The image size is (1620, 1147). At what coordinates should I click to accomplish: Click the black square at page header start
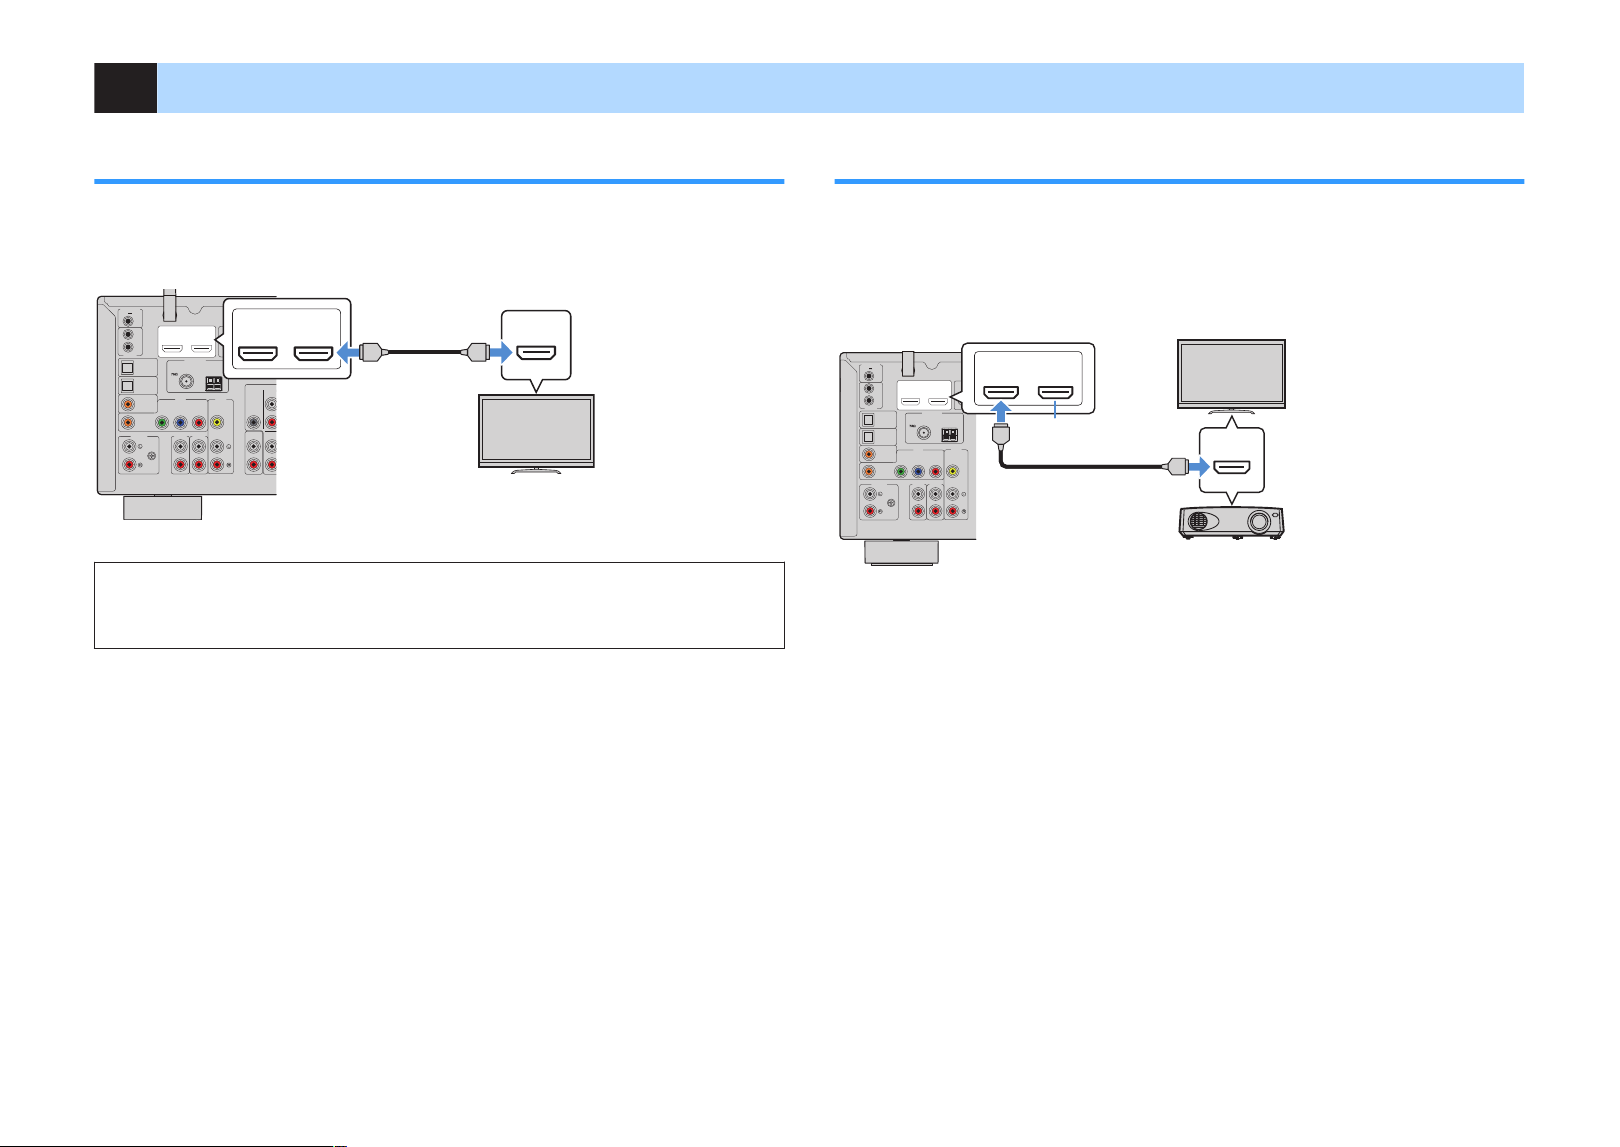coord(125,88)
